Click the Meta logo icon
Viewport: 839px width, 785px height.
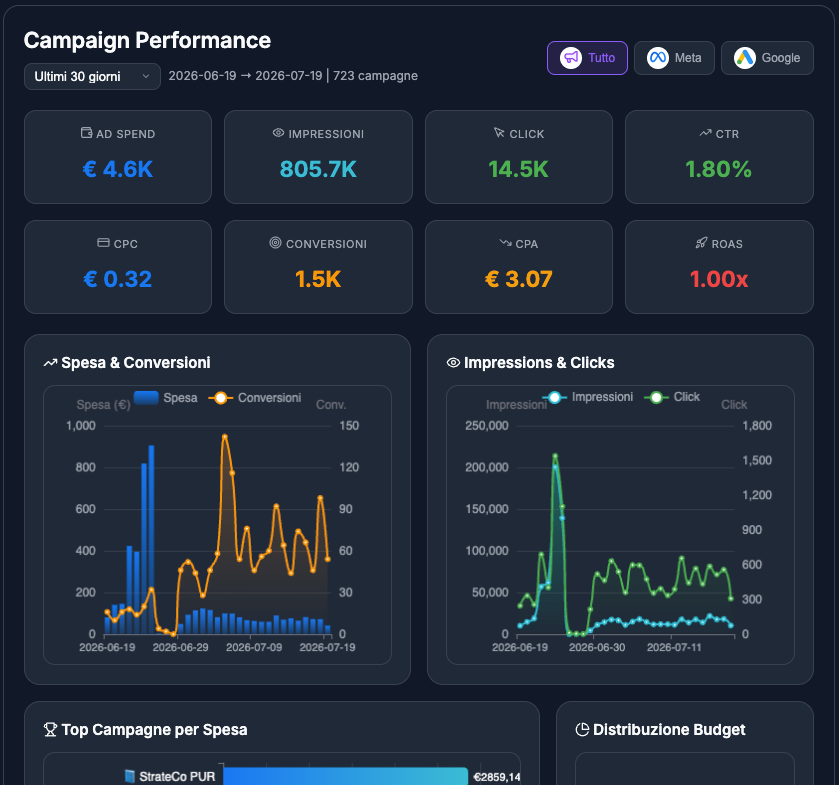658,58
